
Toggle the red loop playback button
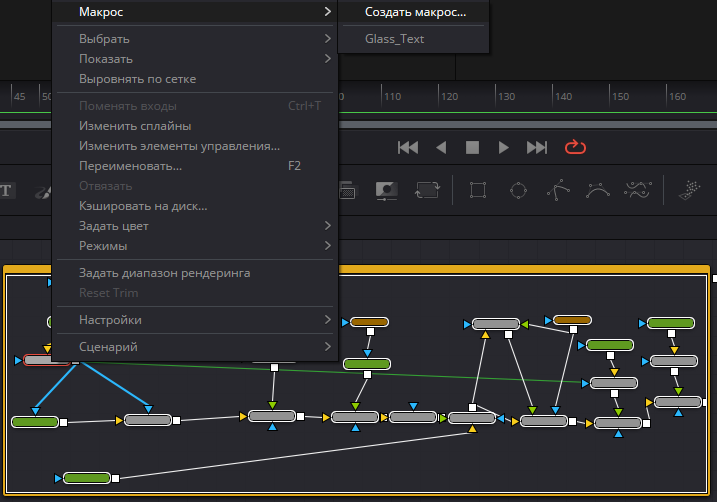click(x=575, y=147)
